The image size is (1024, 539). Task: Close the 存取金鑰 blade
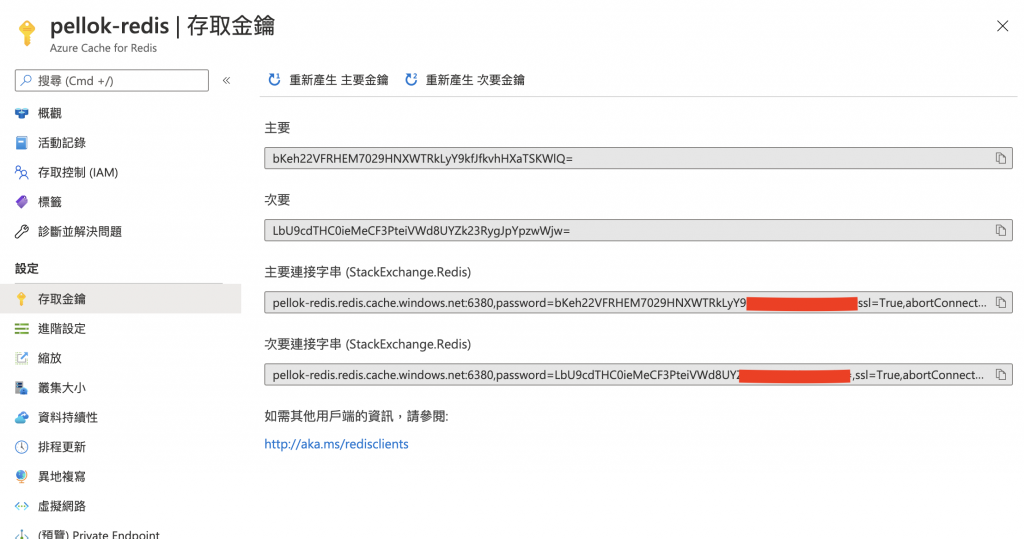click(1002, 26)
